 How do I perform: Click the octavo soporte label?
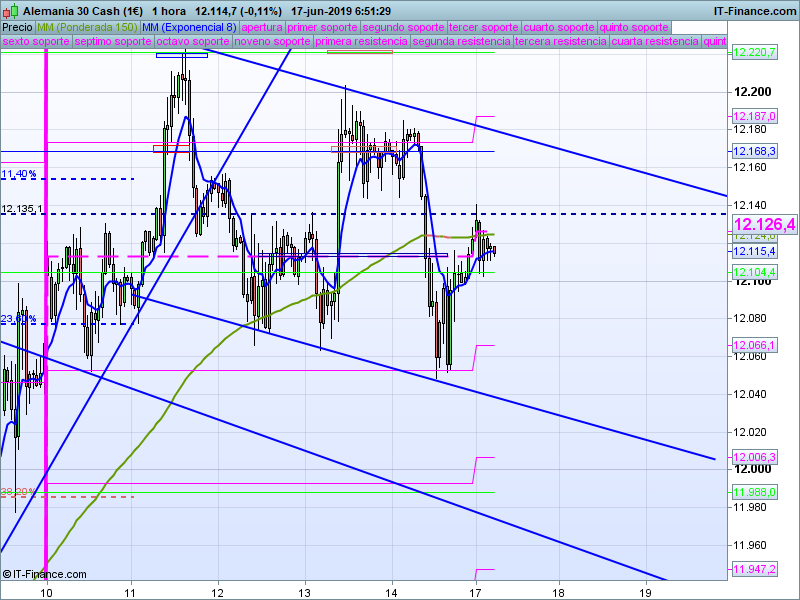pos(193,41)
